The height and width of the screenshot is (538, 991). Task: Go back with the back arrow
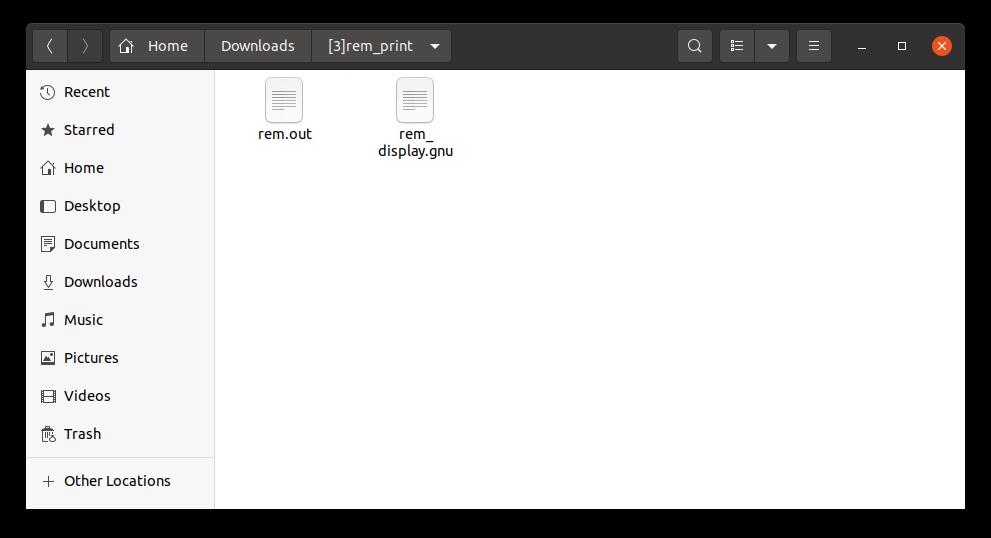[x=50, y=46]
